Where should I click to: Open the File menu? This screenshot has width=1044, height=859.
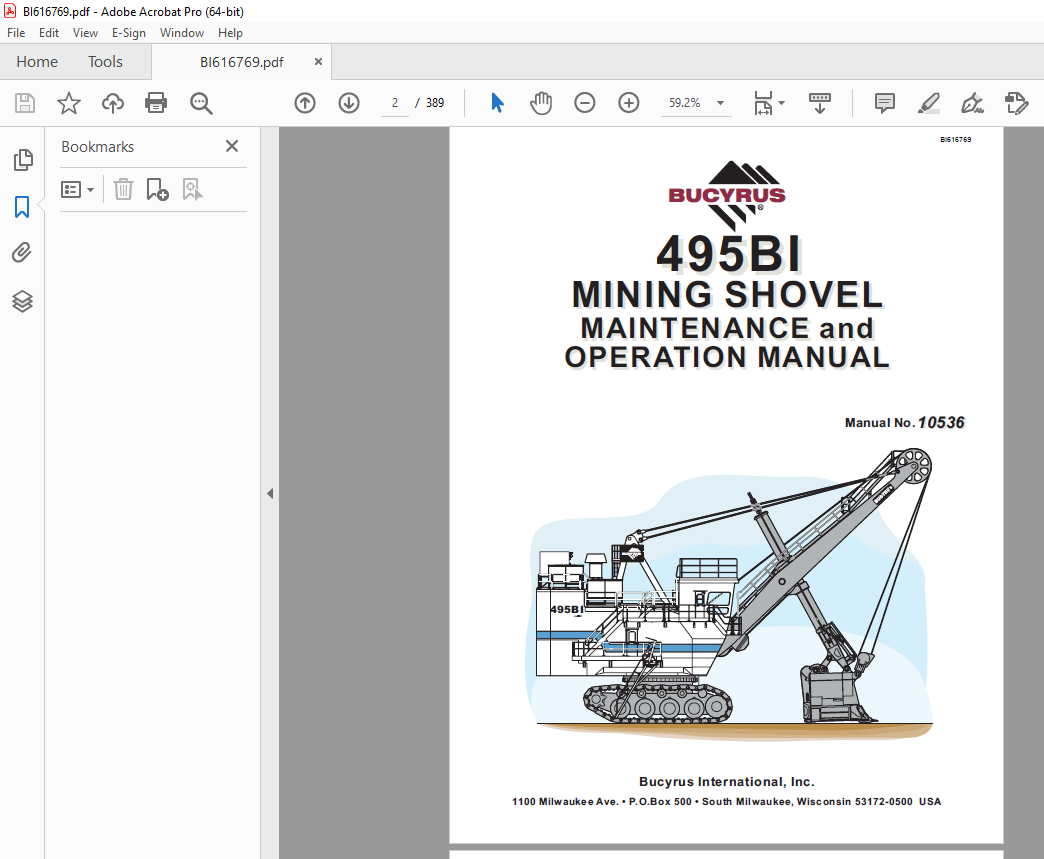pos(16,33)
